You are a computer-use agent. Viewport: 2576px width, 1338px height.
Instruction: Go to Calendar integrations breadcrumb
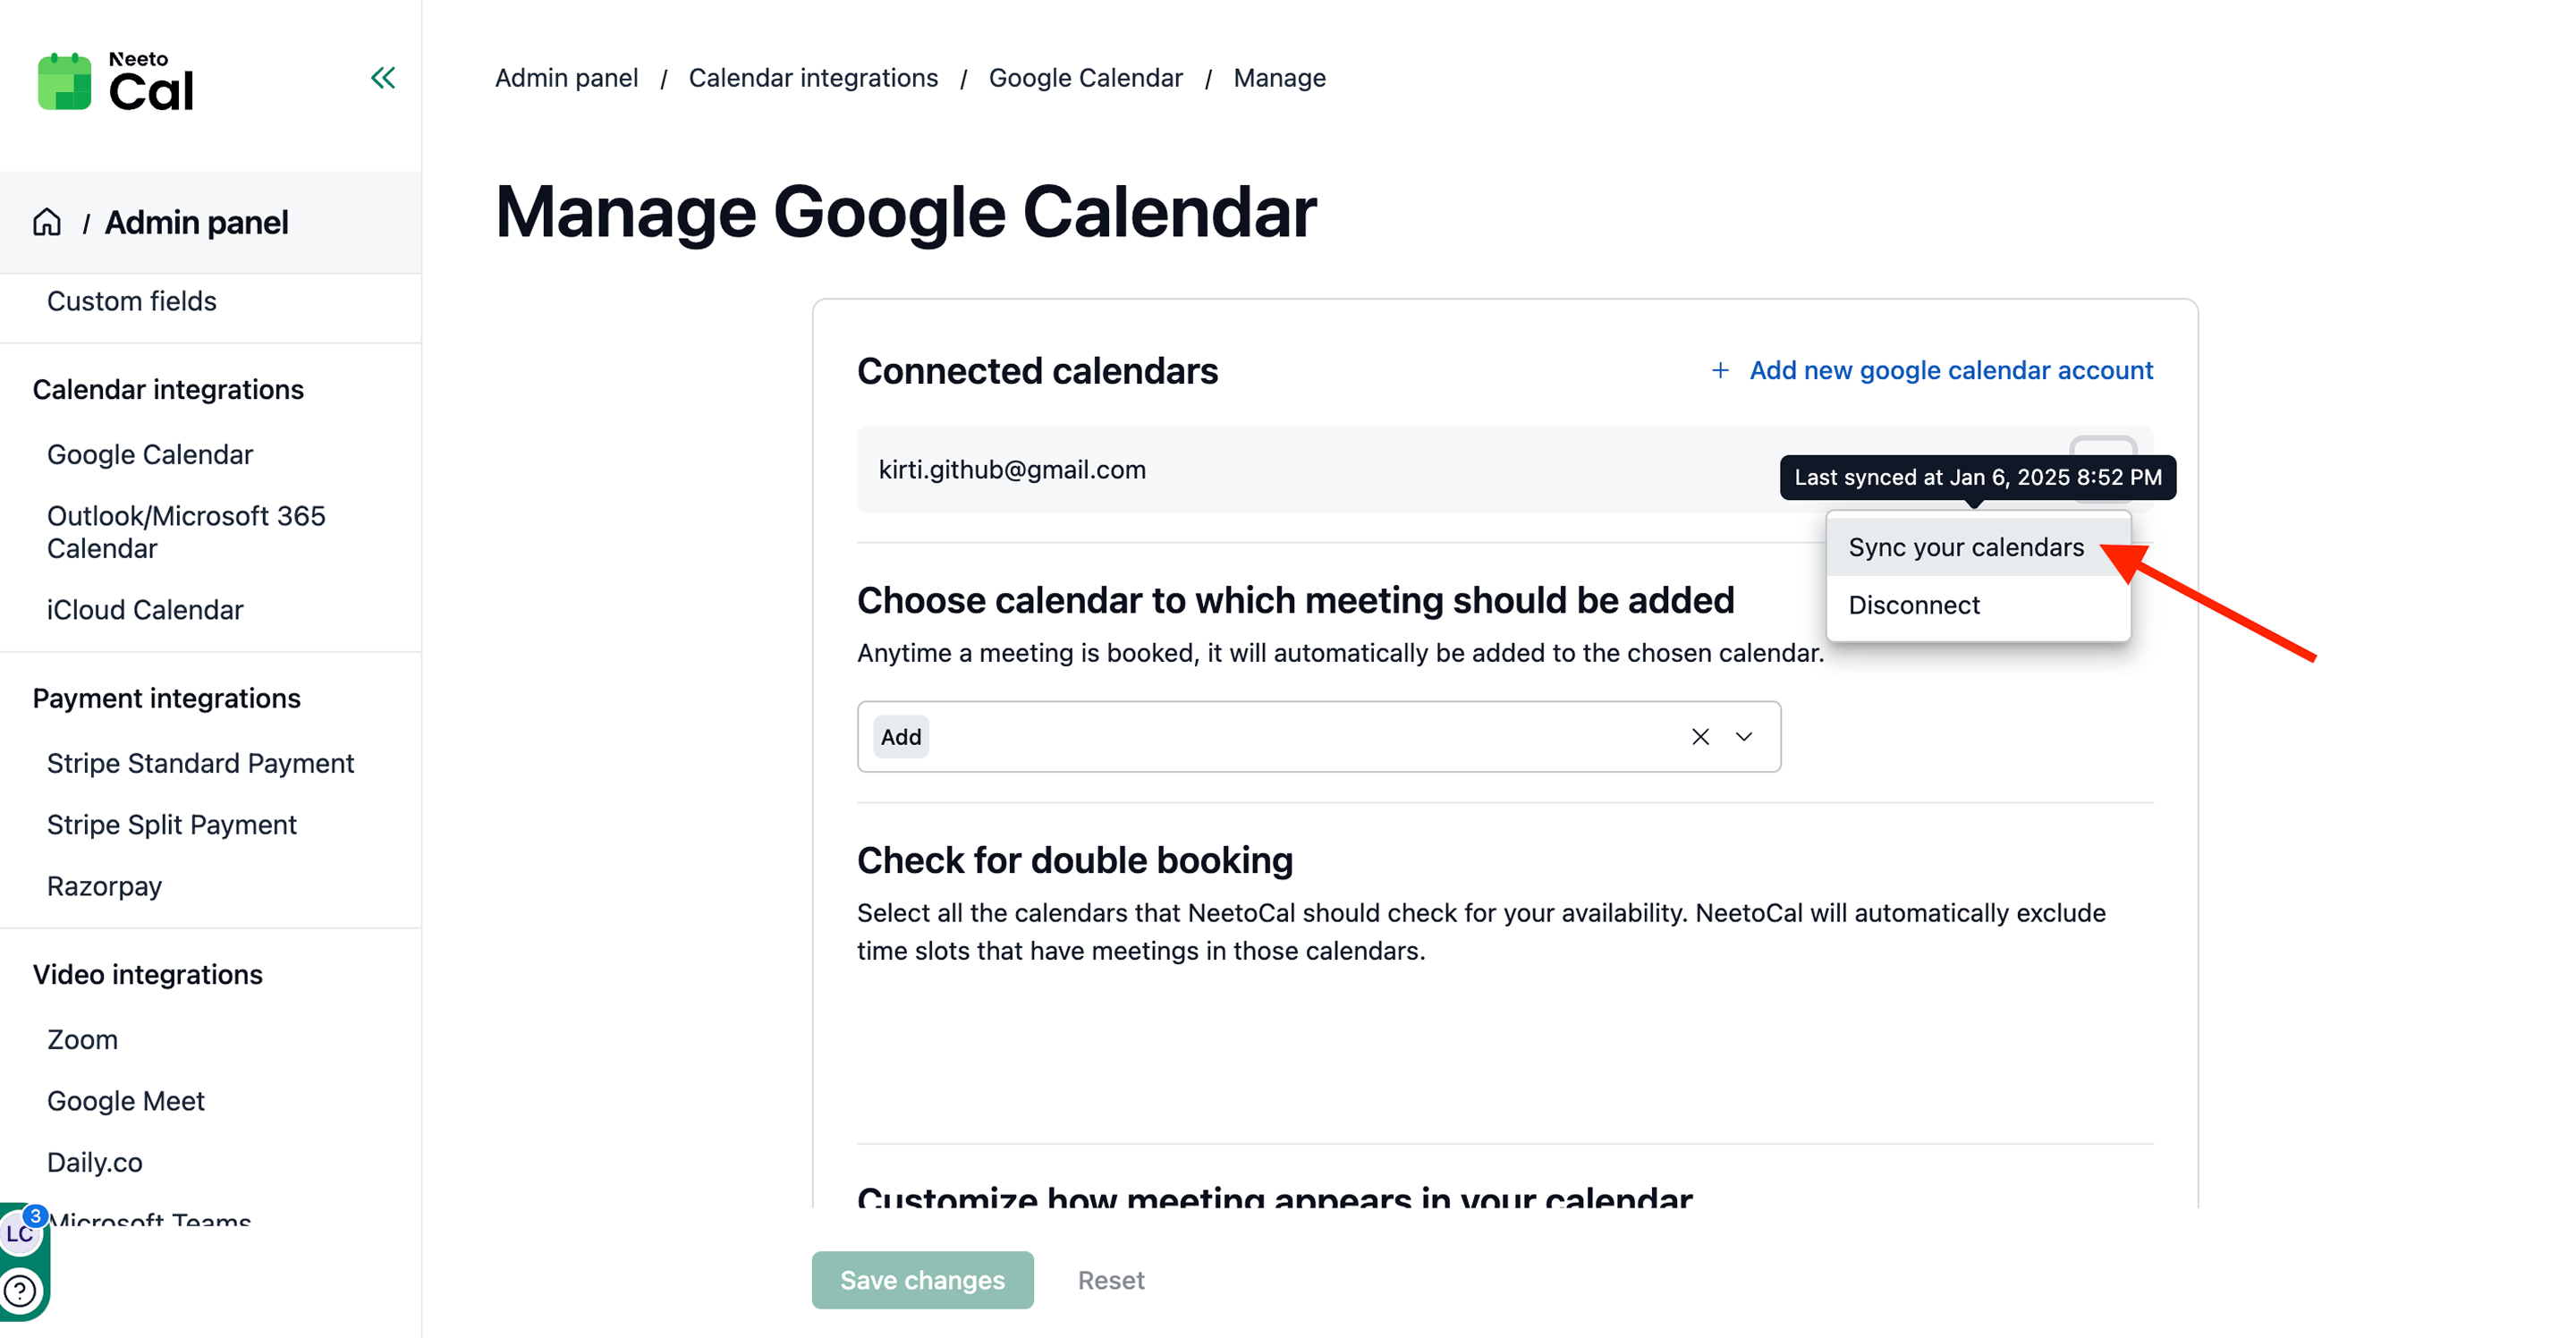813,78
